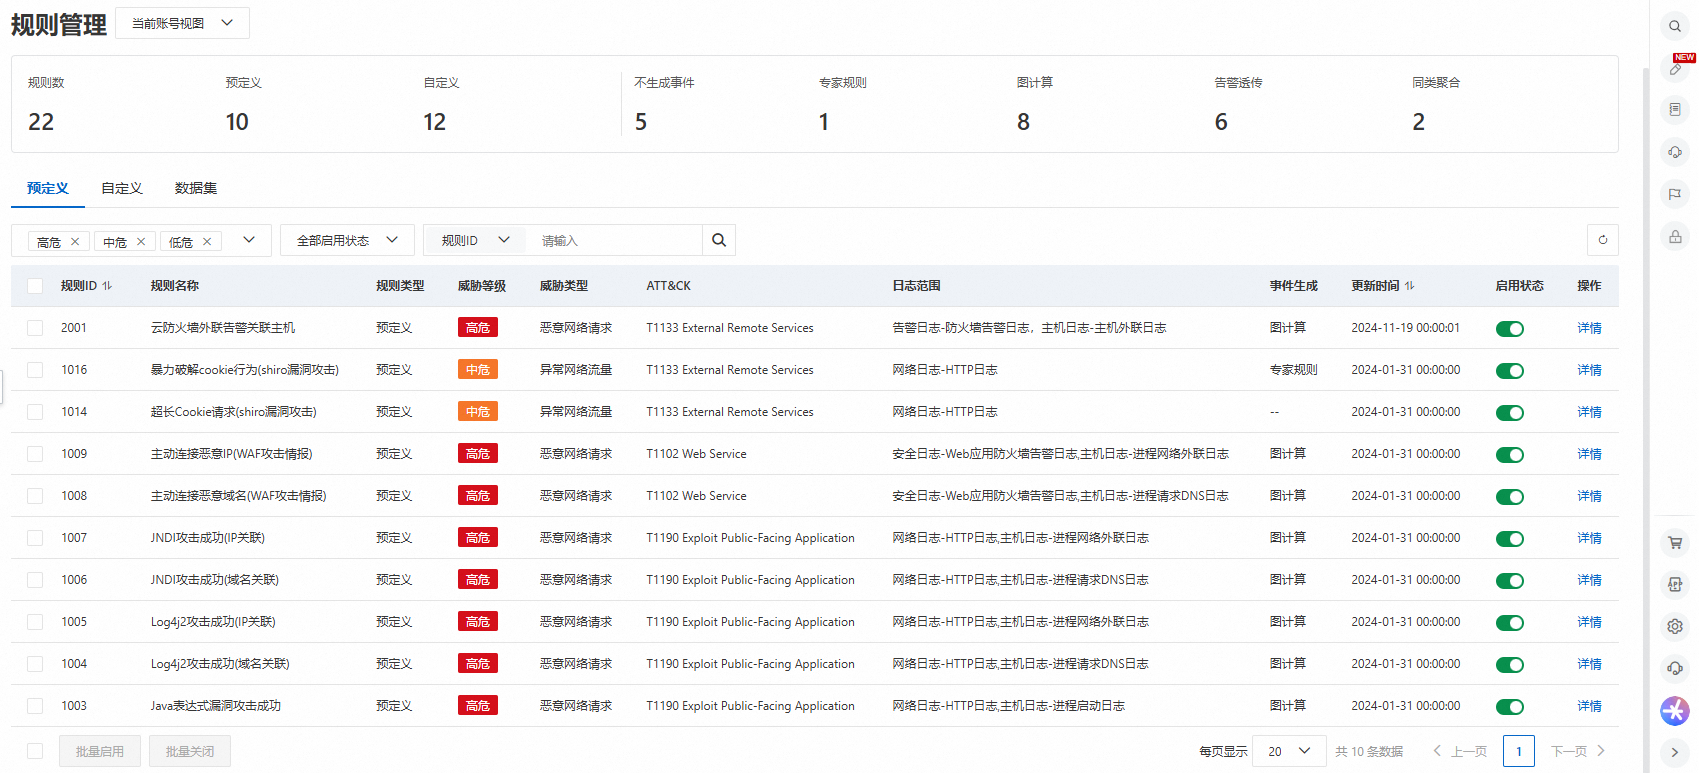
Task: Refresh the rule list with the refresh icon
Action: coord(1603,240)
